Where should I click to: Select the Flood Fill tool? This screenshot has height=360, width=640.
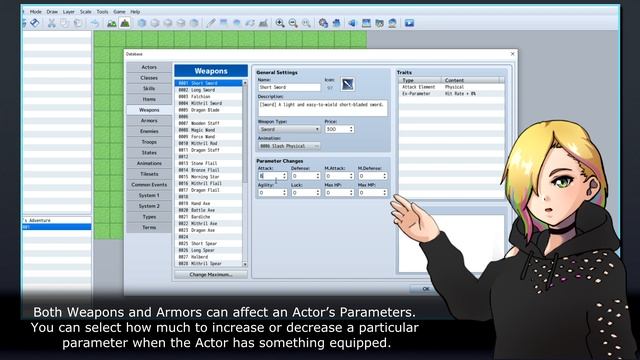tap(250, 23)
